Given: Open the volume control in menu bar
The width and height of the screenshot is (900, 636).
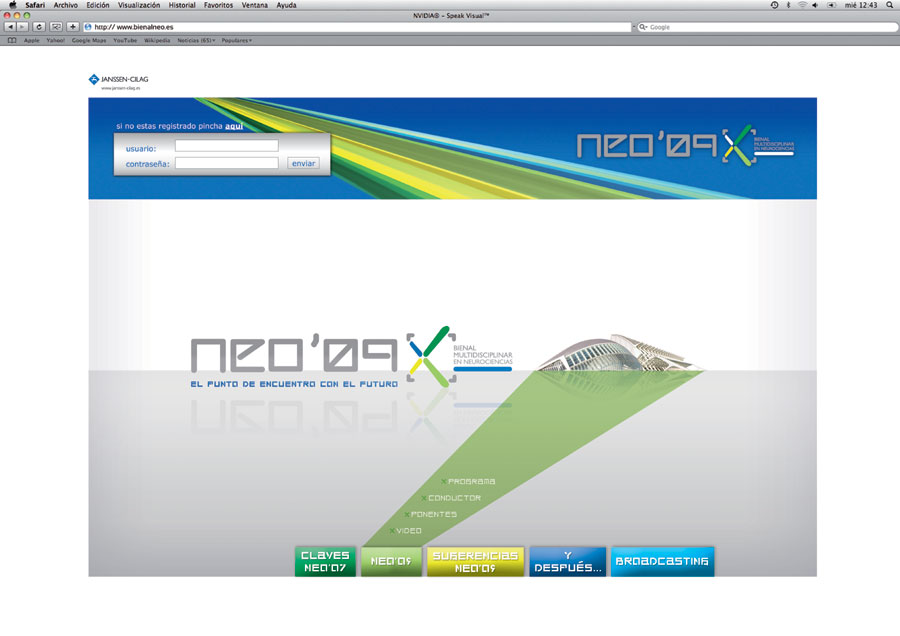Looking at the screenshot, I should (x=815, y=5).
